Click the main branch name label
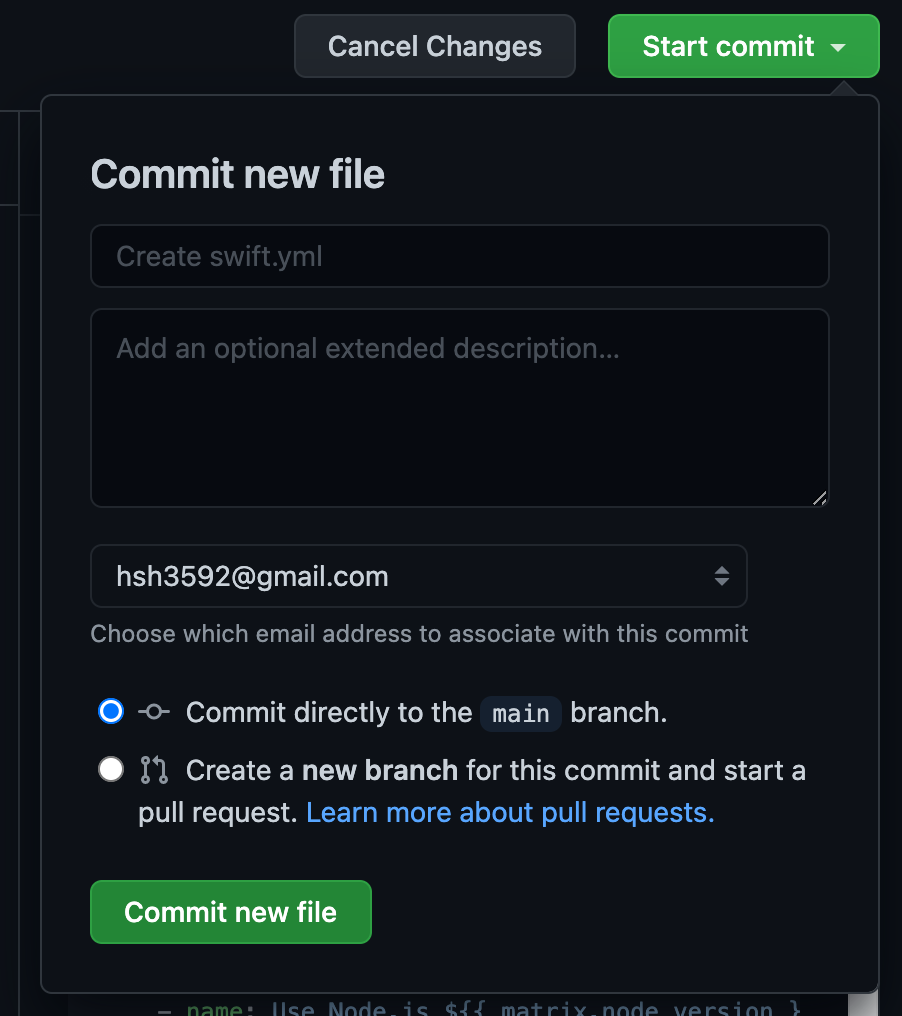Screen dimensions: 902x1016 (520, 713)
